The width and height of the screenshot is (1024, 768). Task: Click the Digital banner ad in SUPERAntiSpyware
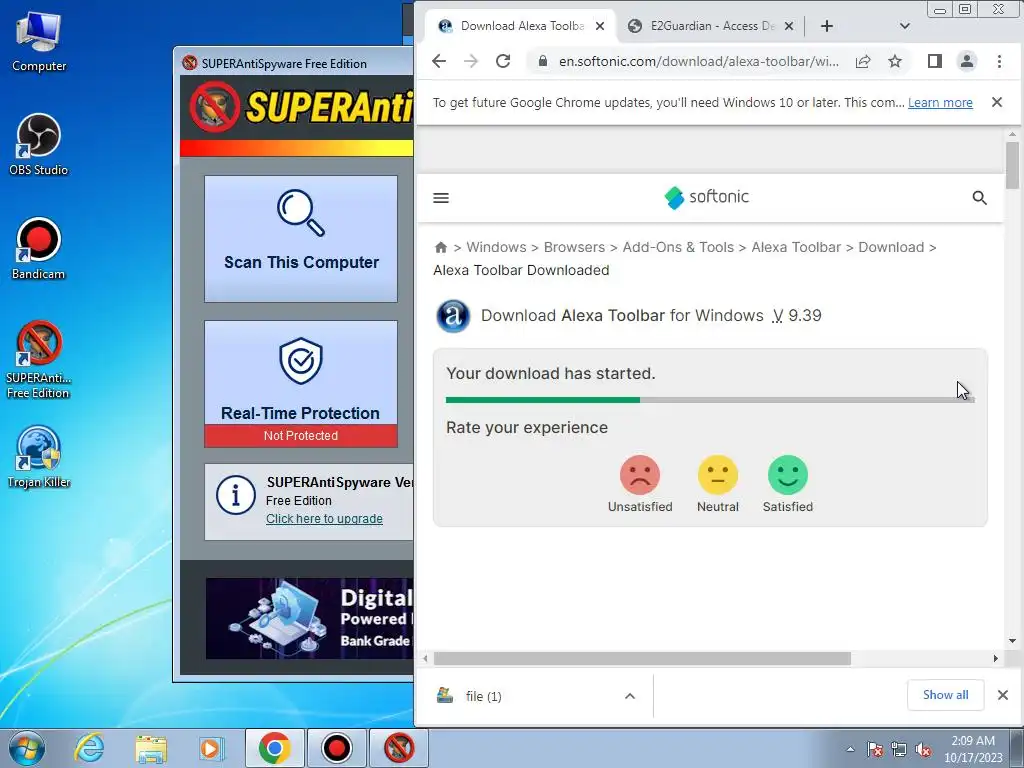(309, 618)
